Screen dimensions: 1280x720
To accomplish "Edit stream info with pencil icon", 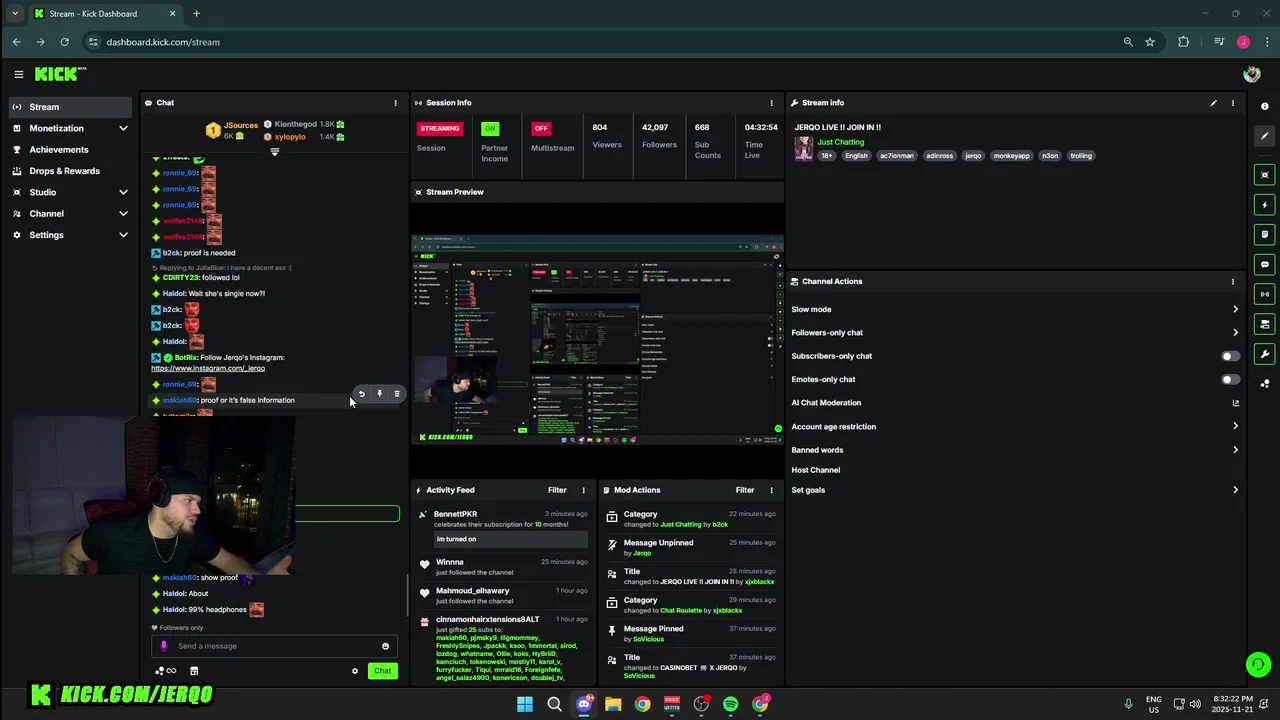I will (x=1214, y=103).
